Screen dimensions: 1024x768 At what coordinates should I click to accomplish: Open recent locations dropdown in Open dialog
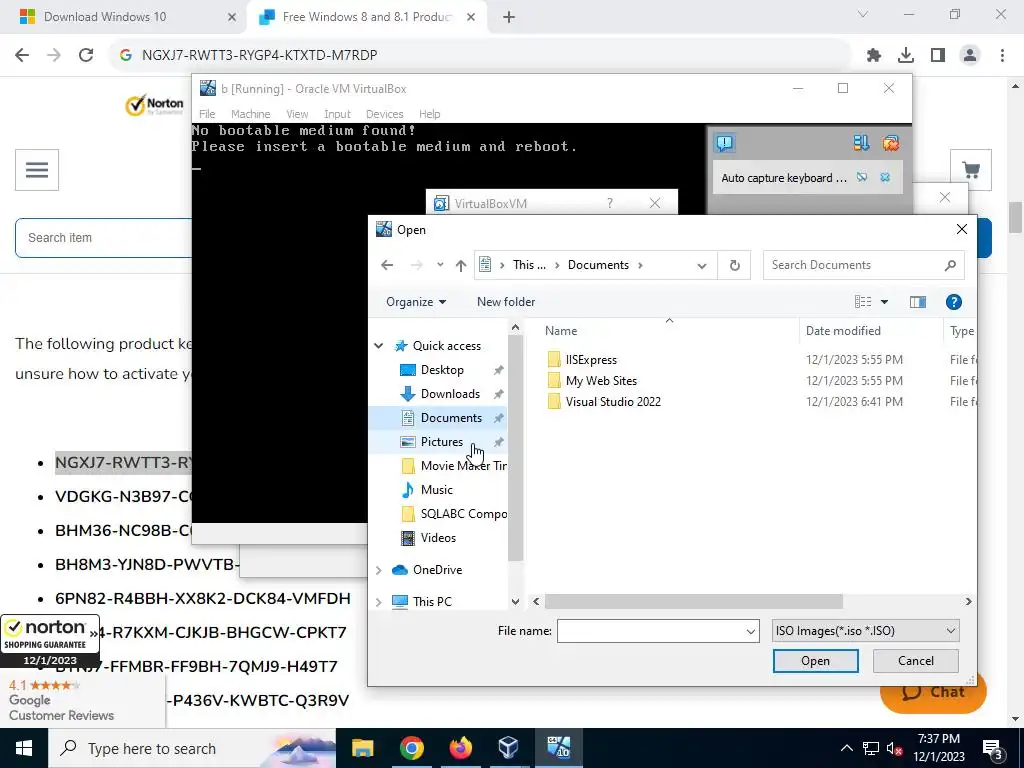coord(440,265)
